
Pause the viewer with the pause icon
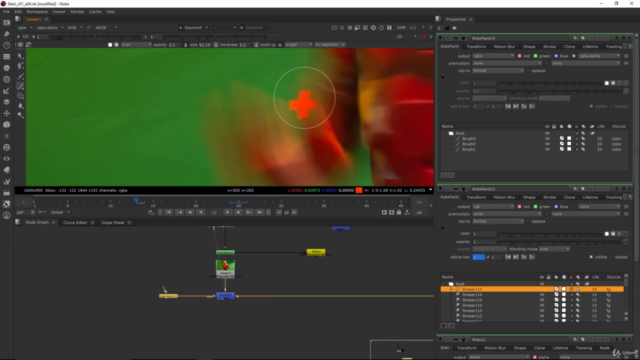tap(389, 28)
